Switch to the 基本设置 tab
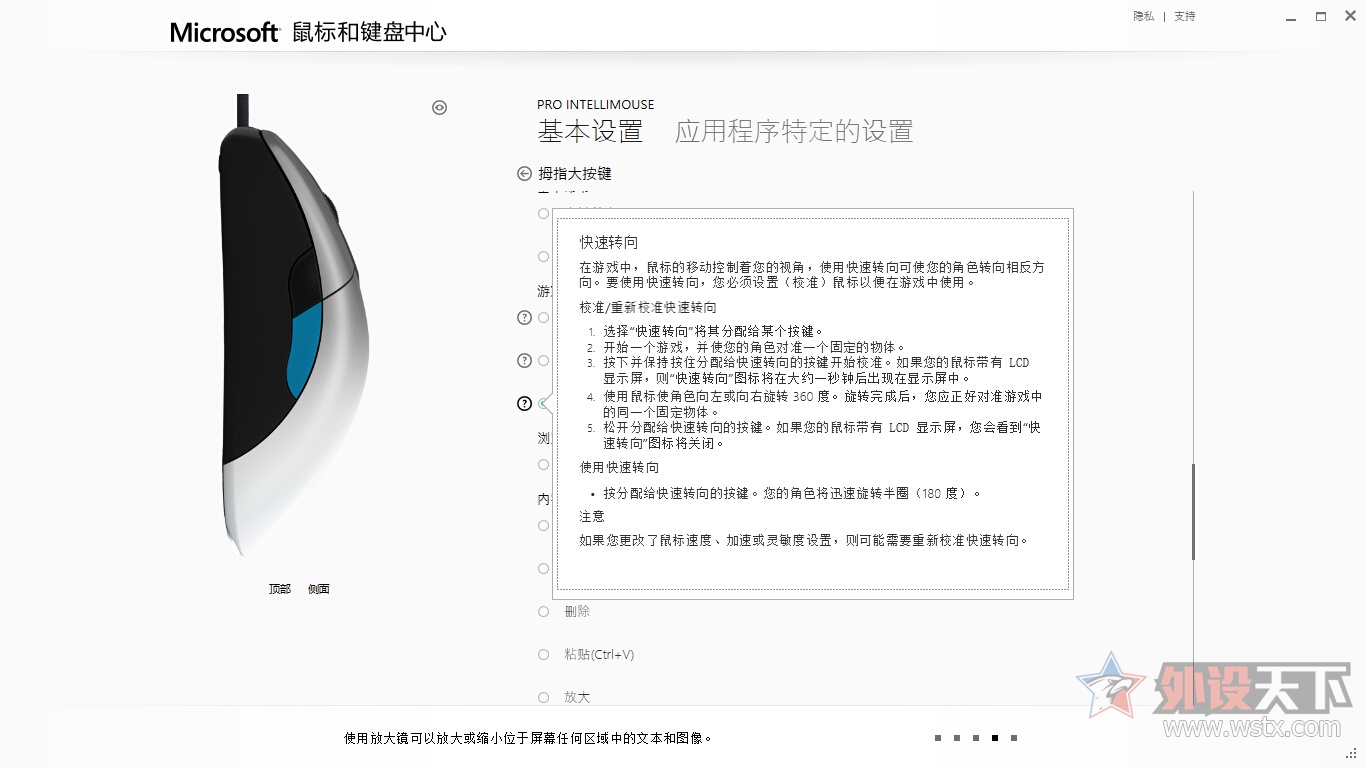The width and height of the screenshot is (1366, 768). [x=590, y=131]
